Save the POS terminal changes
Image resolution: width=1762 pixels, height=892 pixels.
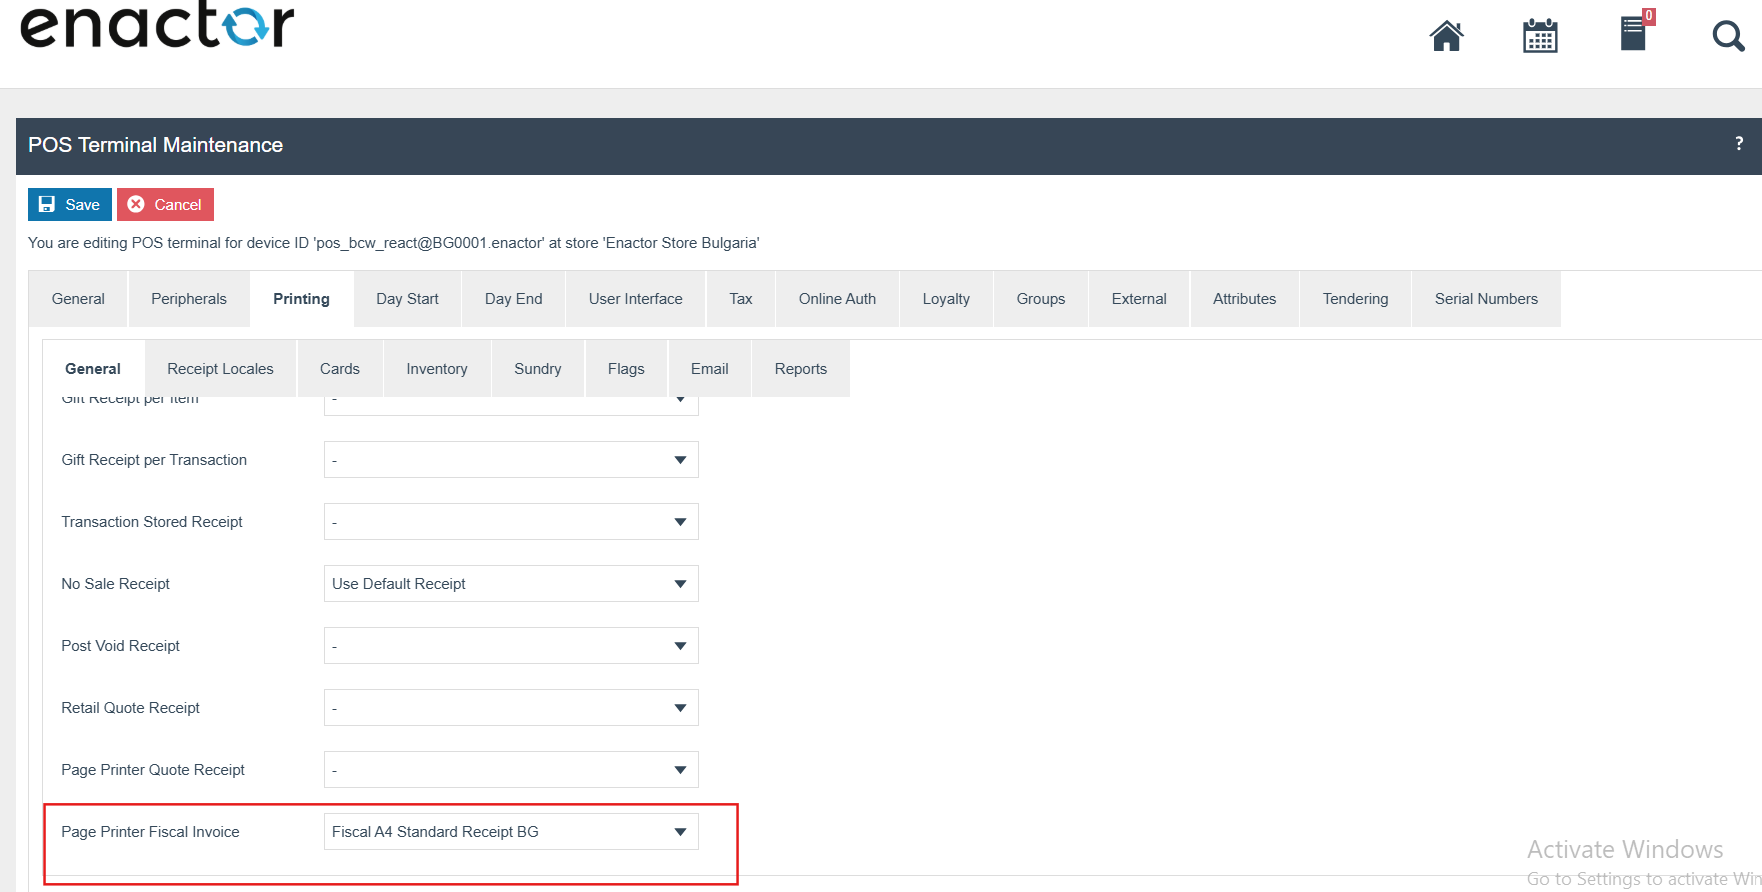click(70, 205)
